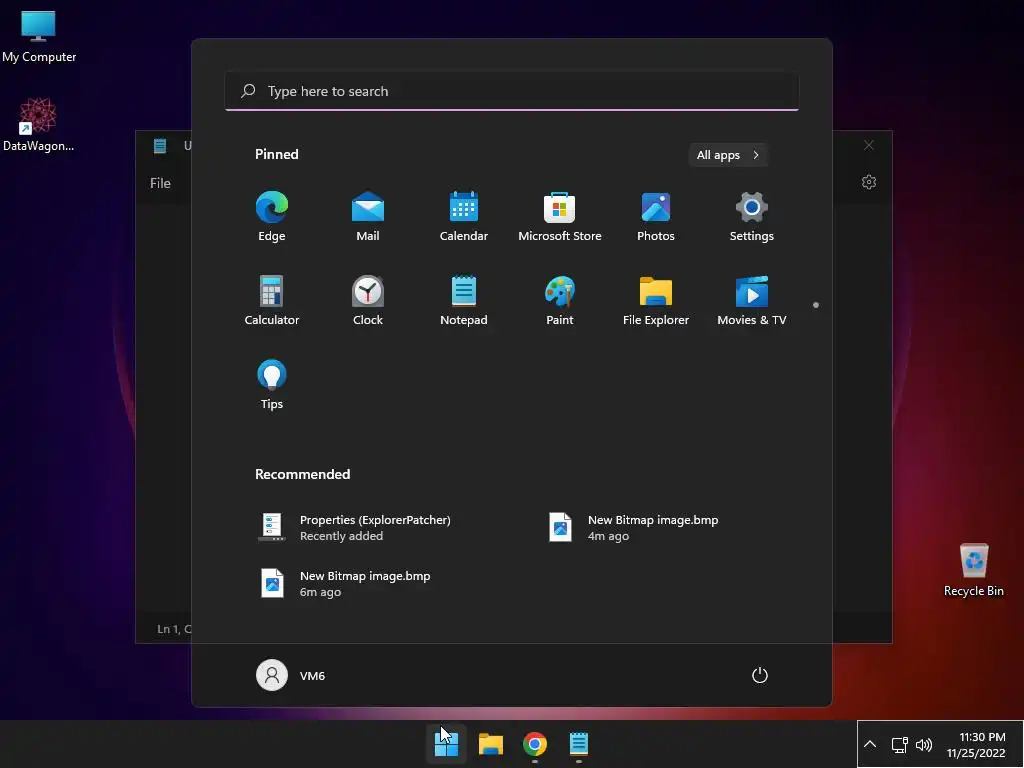Launch the Photos app
The width and height of the screenshot is (1024, 768).
[x=656, y=216]
